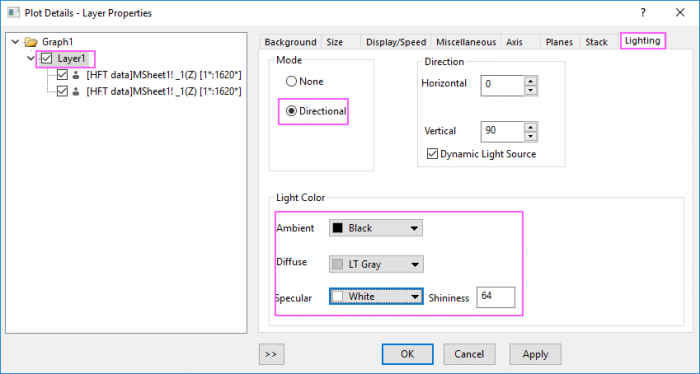Switch to the Miscellaneous tab
700x374 pixels.
466,42
